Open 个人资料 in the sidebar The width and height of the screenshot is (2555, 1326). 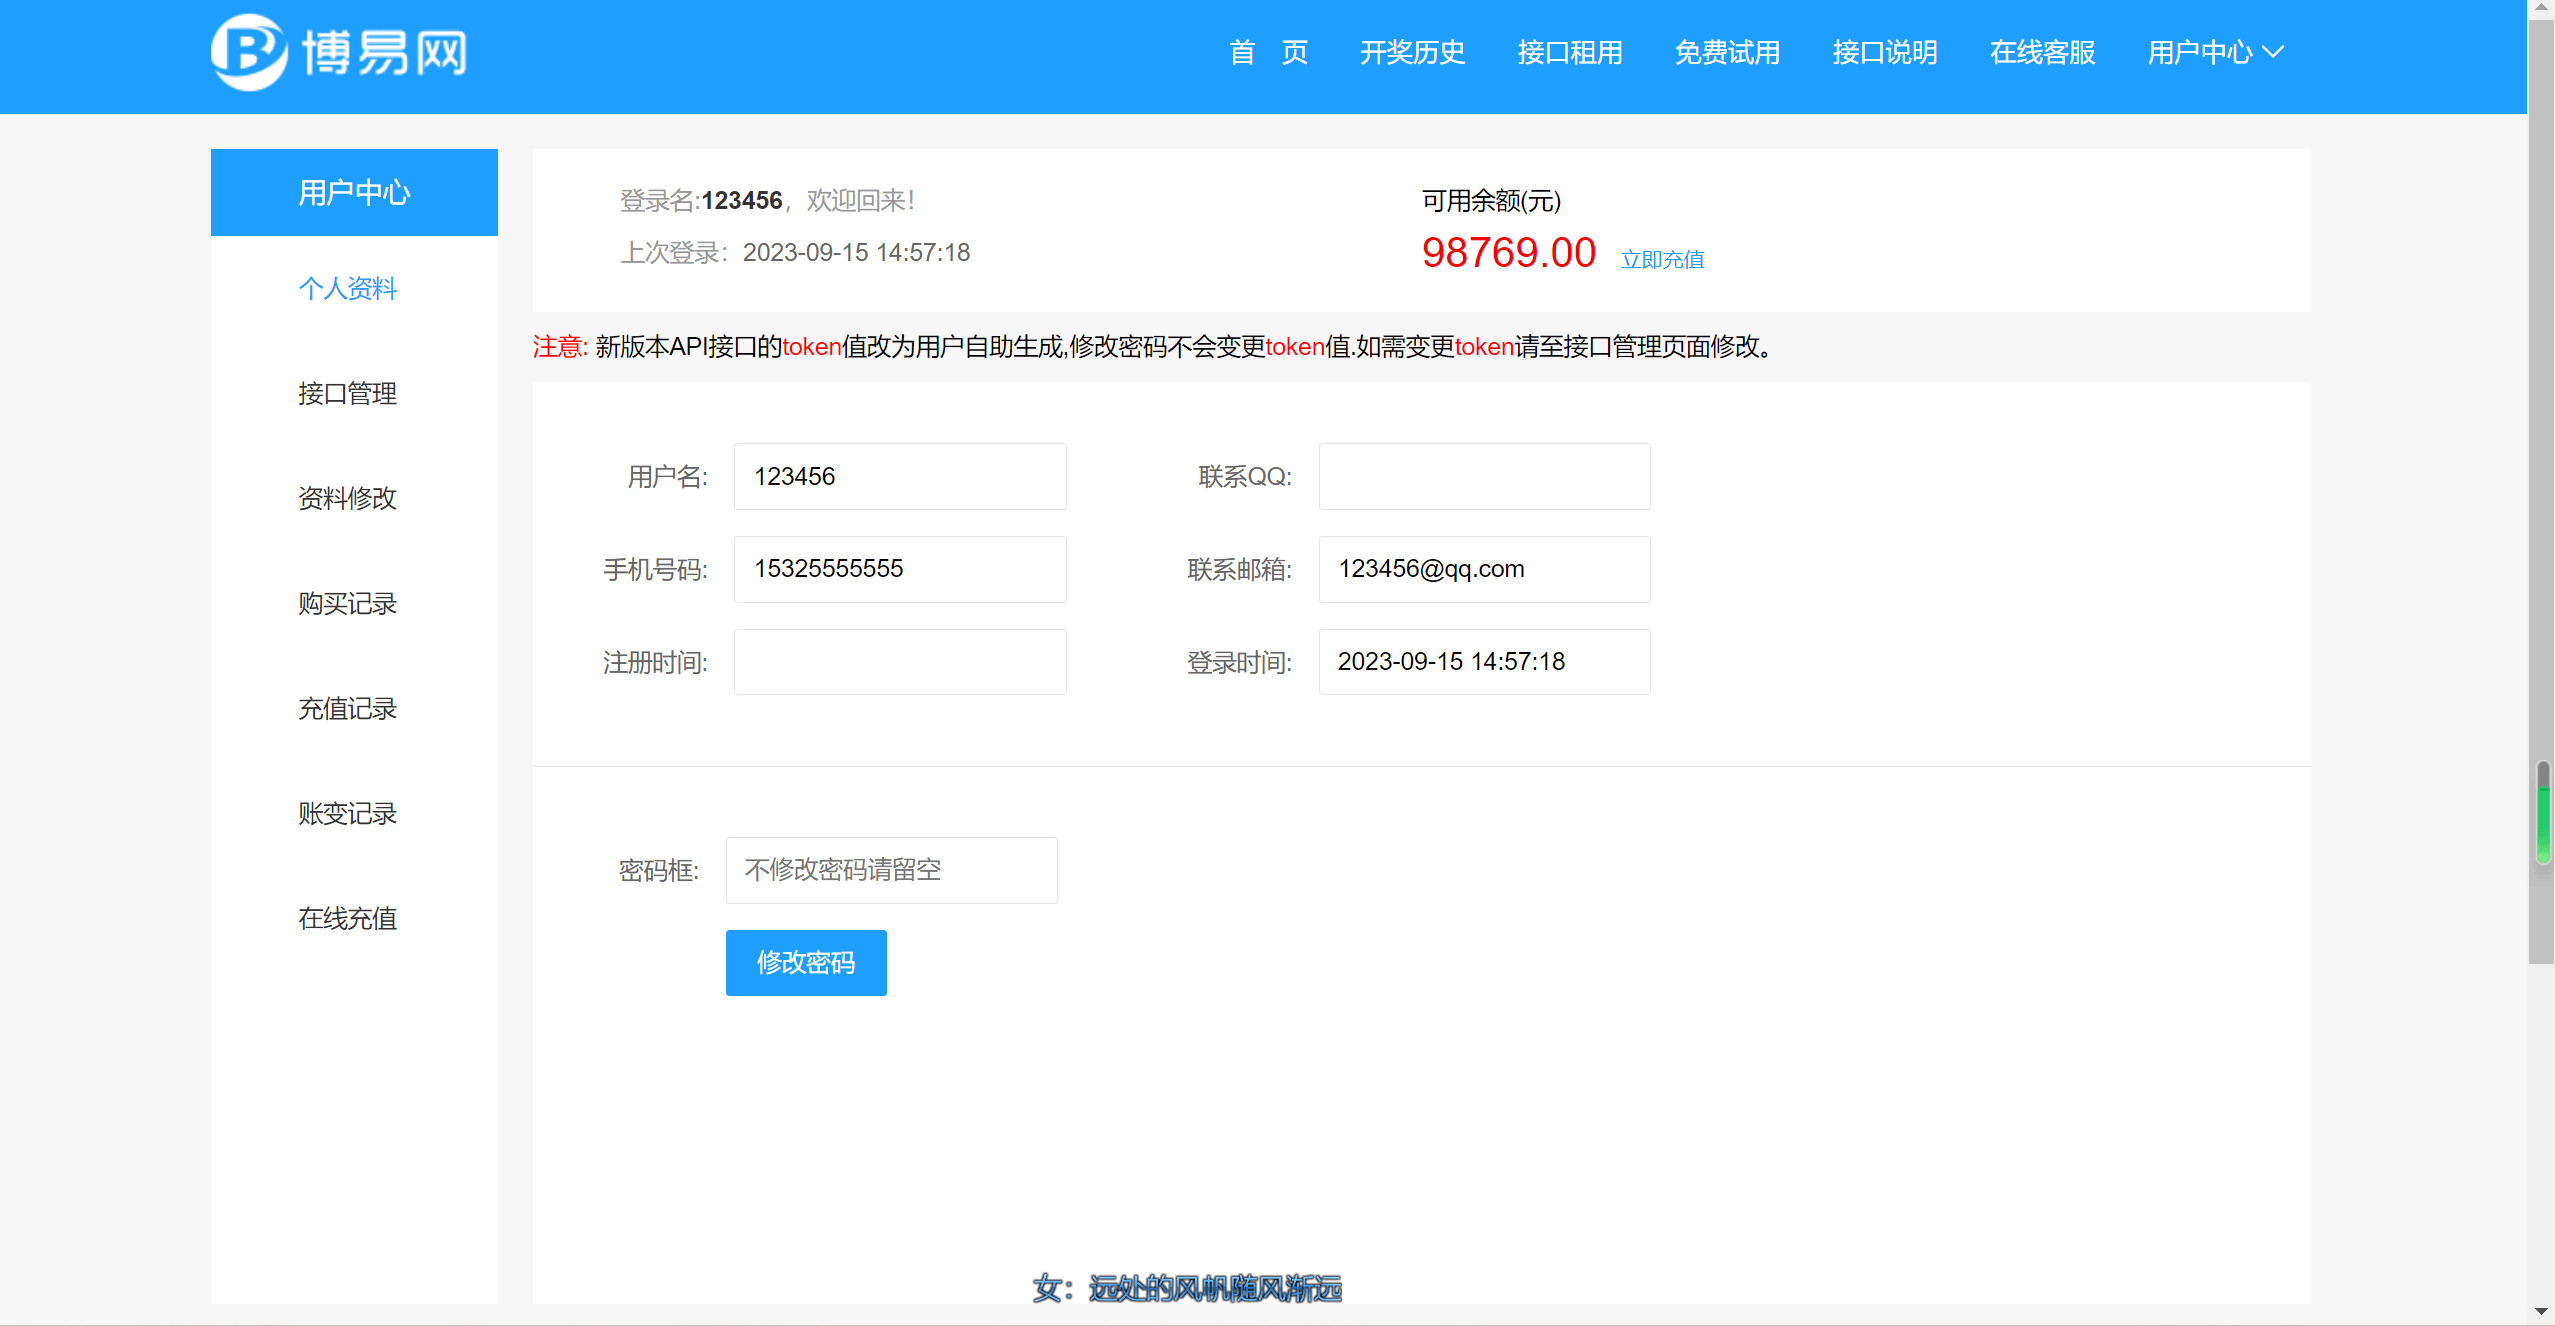[347, 289]
